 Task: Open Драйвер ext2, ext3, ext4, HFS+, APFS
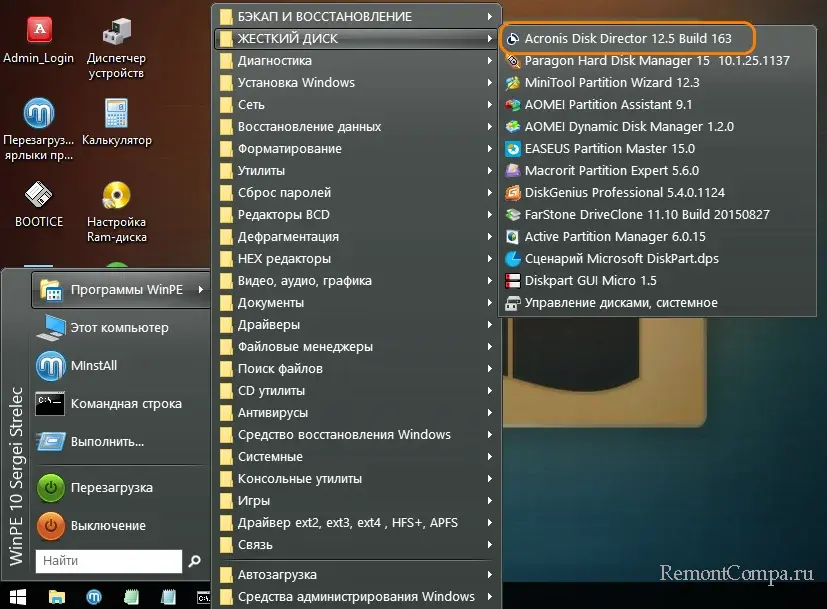pyautogui.click(x=357, y=523)
